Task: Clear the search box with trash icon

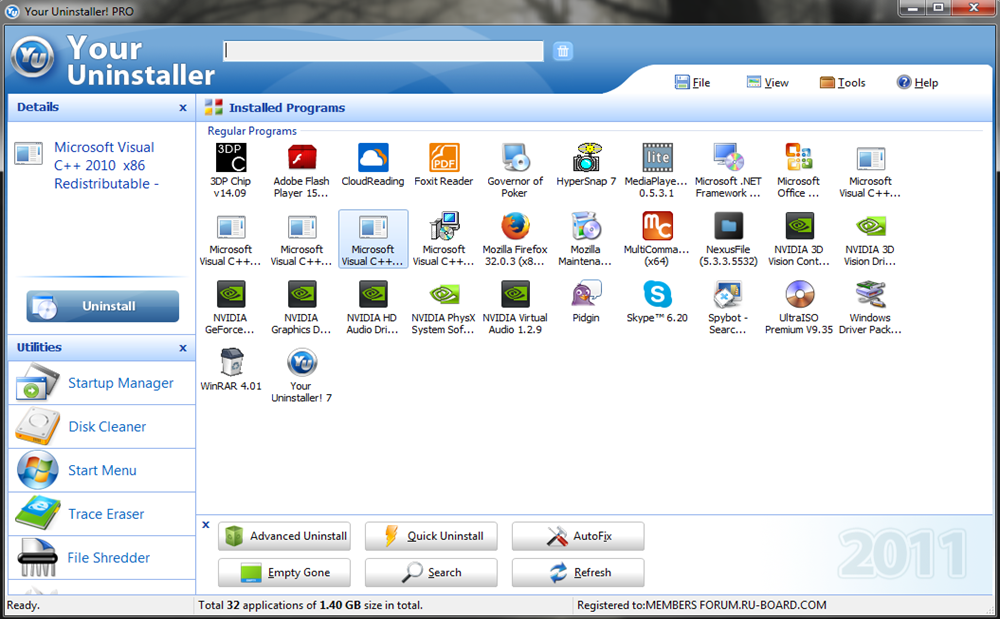Action: 562,51
